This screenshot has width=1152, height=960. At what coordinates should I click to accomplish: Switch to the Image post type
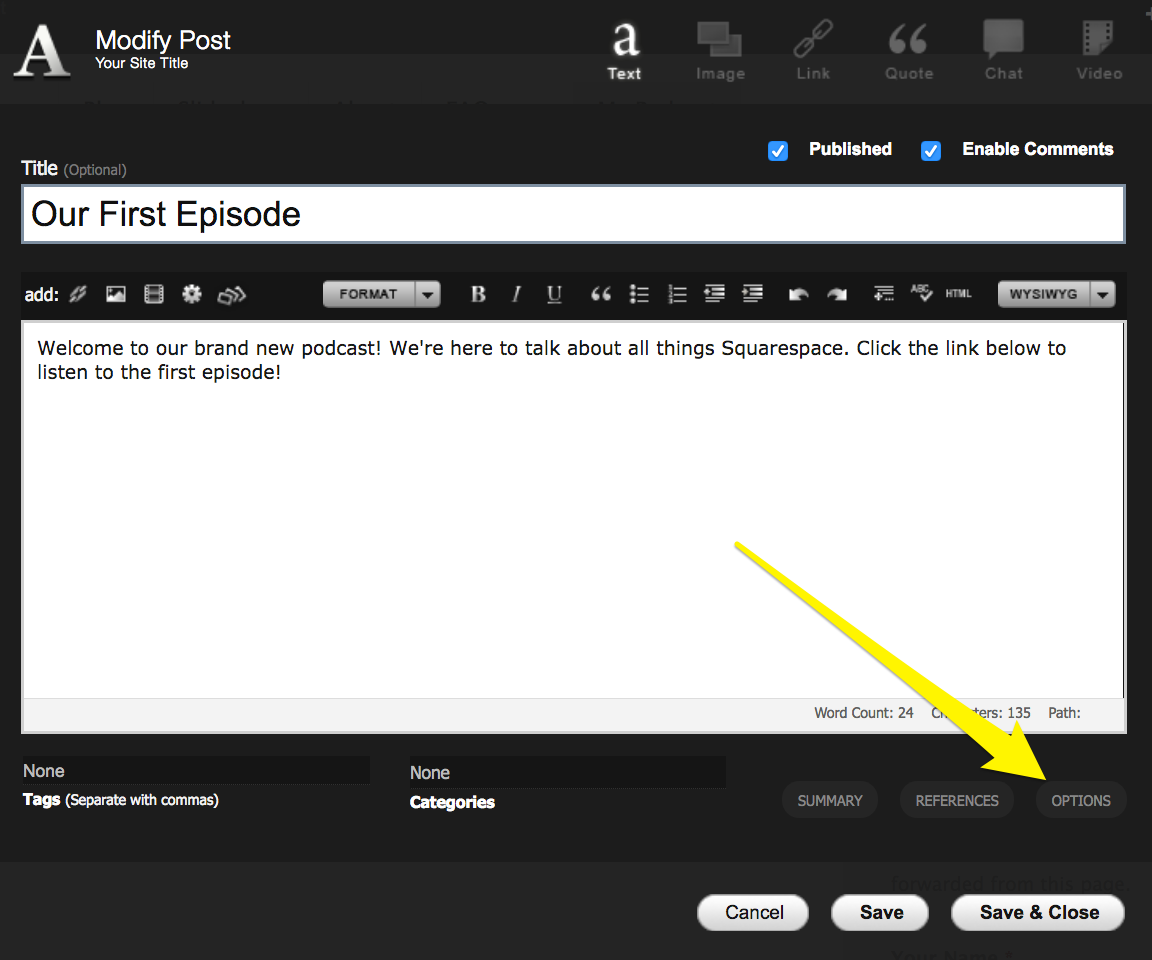(x=720, y=52)
